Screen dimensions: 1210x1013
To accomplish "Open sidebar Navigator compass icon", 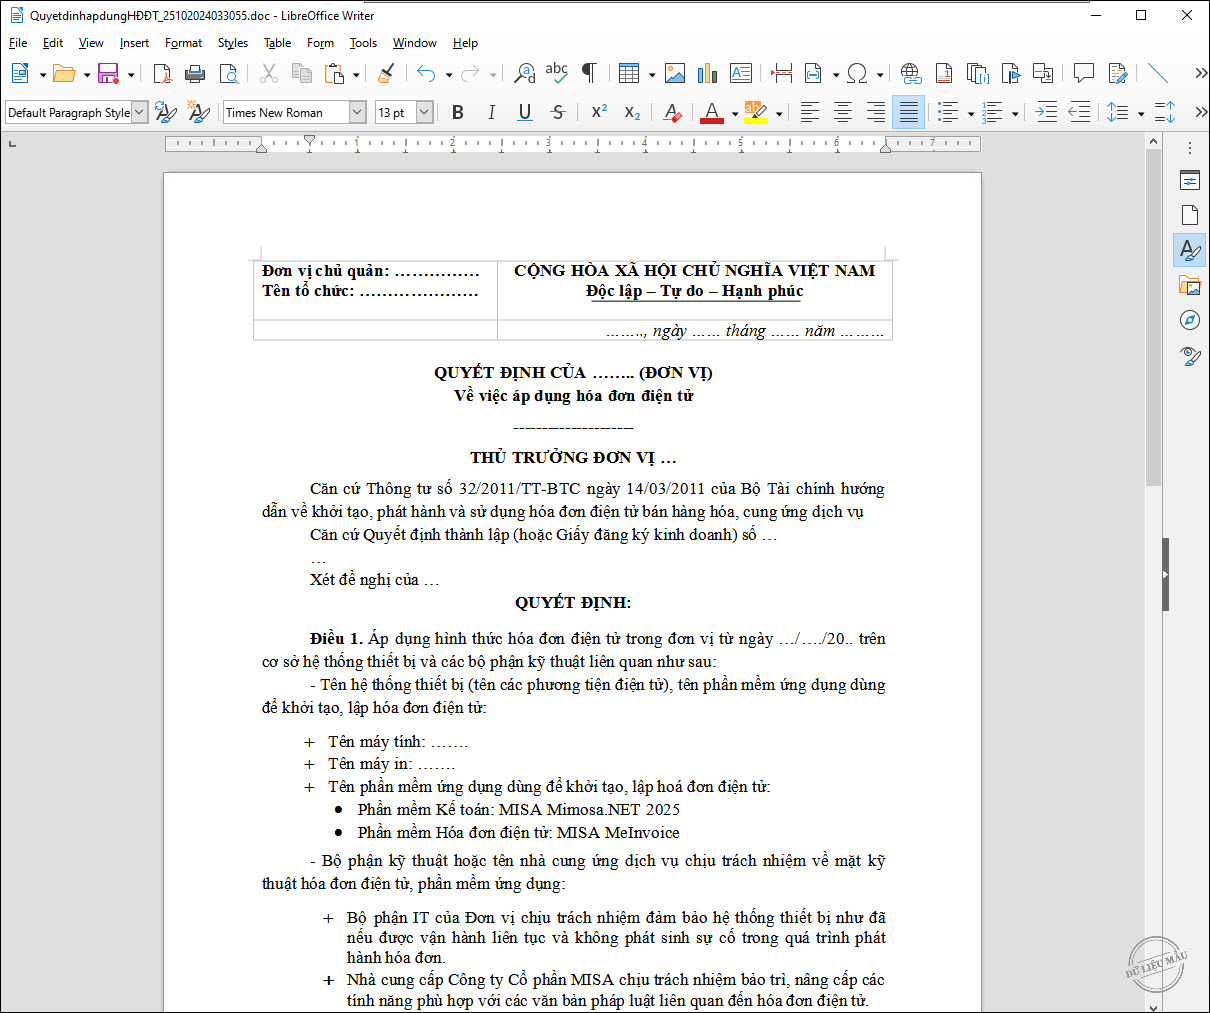I will tap(1190, 320).
